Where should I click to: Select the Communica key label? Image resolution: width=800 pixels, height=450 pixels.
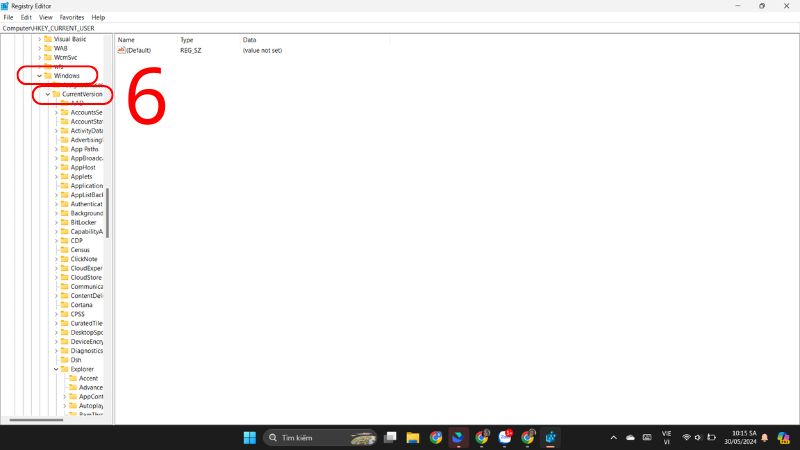(x=87, y=287)
